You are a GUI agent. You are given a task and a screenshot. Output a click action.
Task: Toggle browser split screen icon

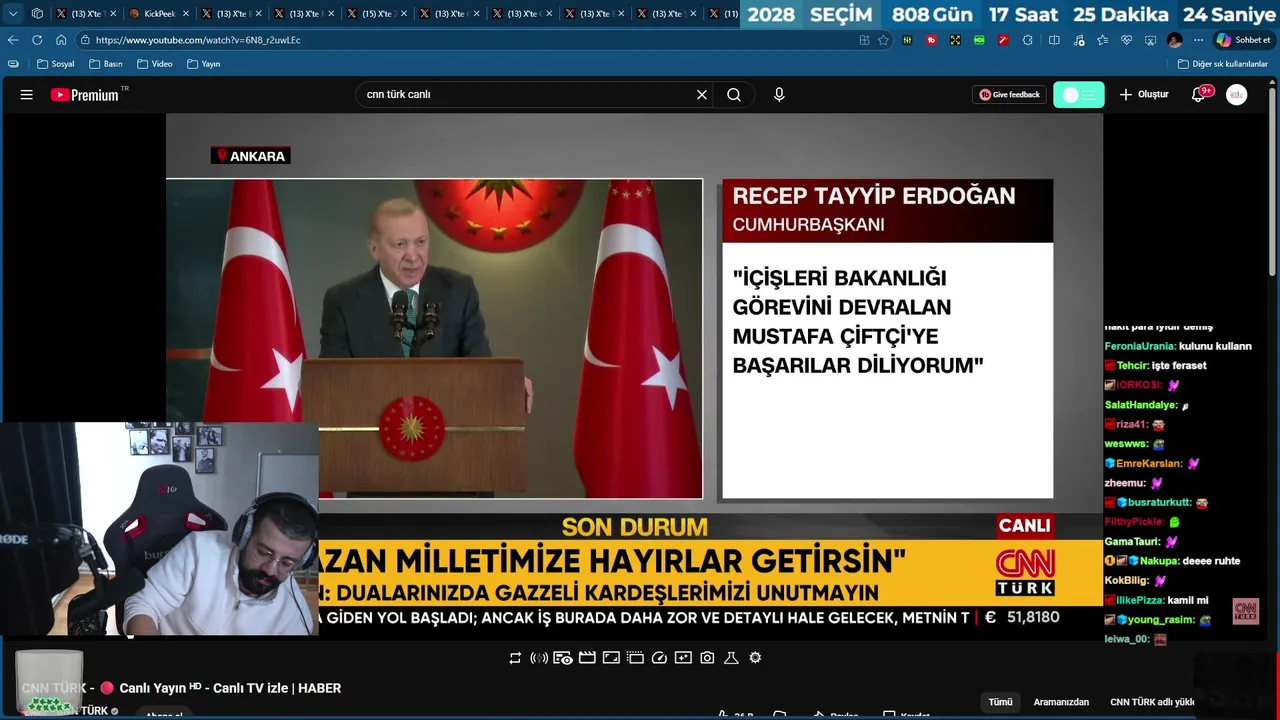tap(1054, 40)
